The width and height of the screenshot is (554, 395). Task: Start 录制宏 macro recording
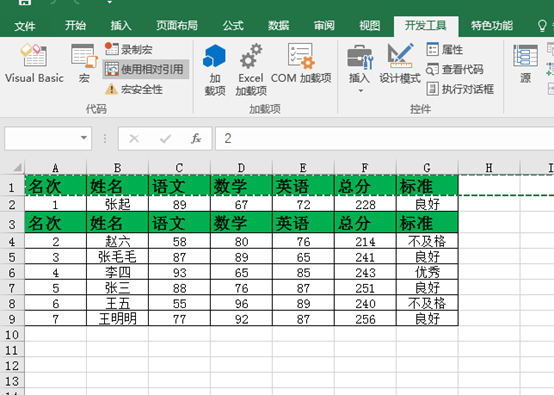pos(129,49)
